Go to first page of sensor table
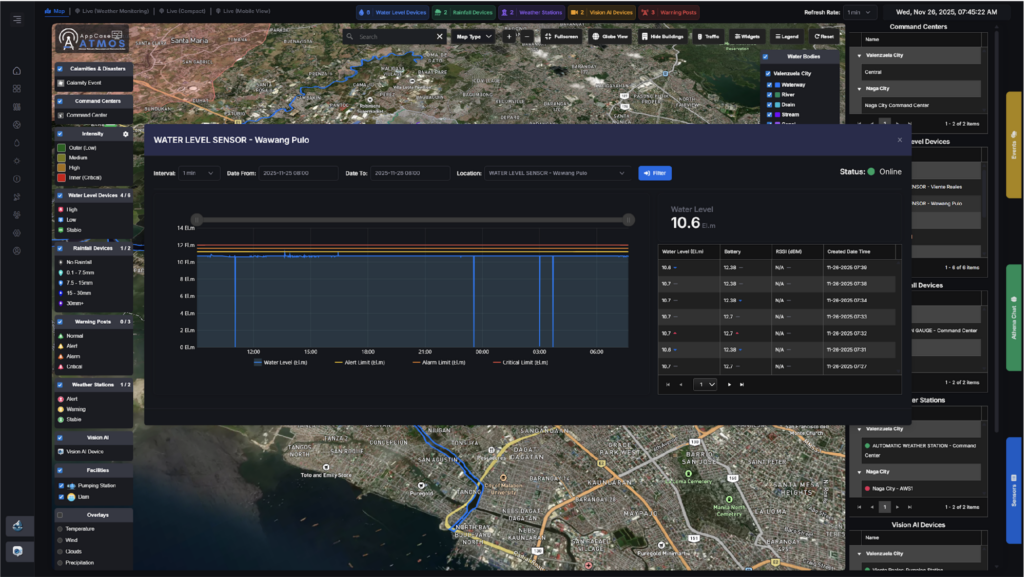 click(667, 384)
